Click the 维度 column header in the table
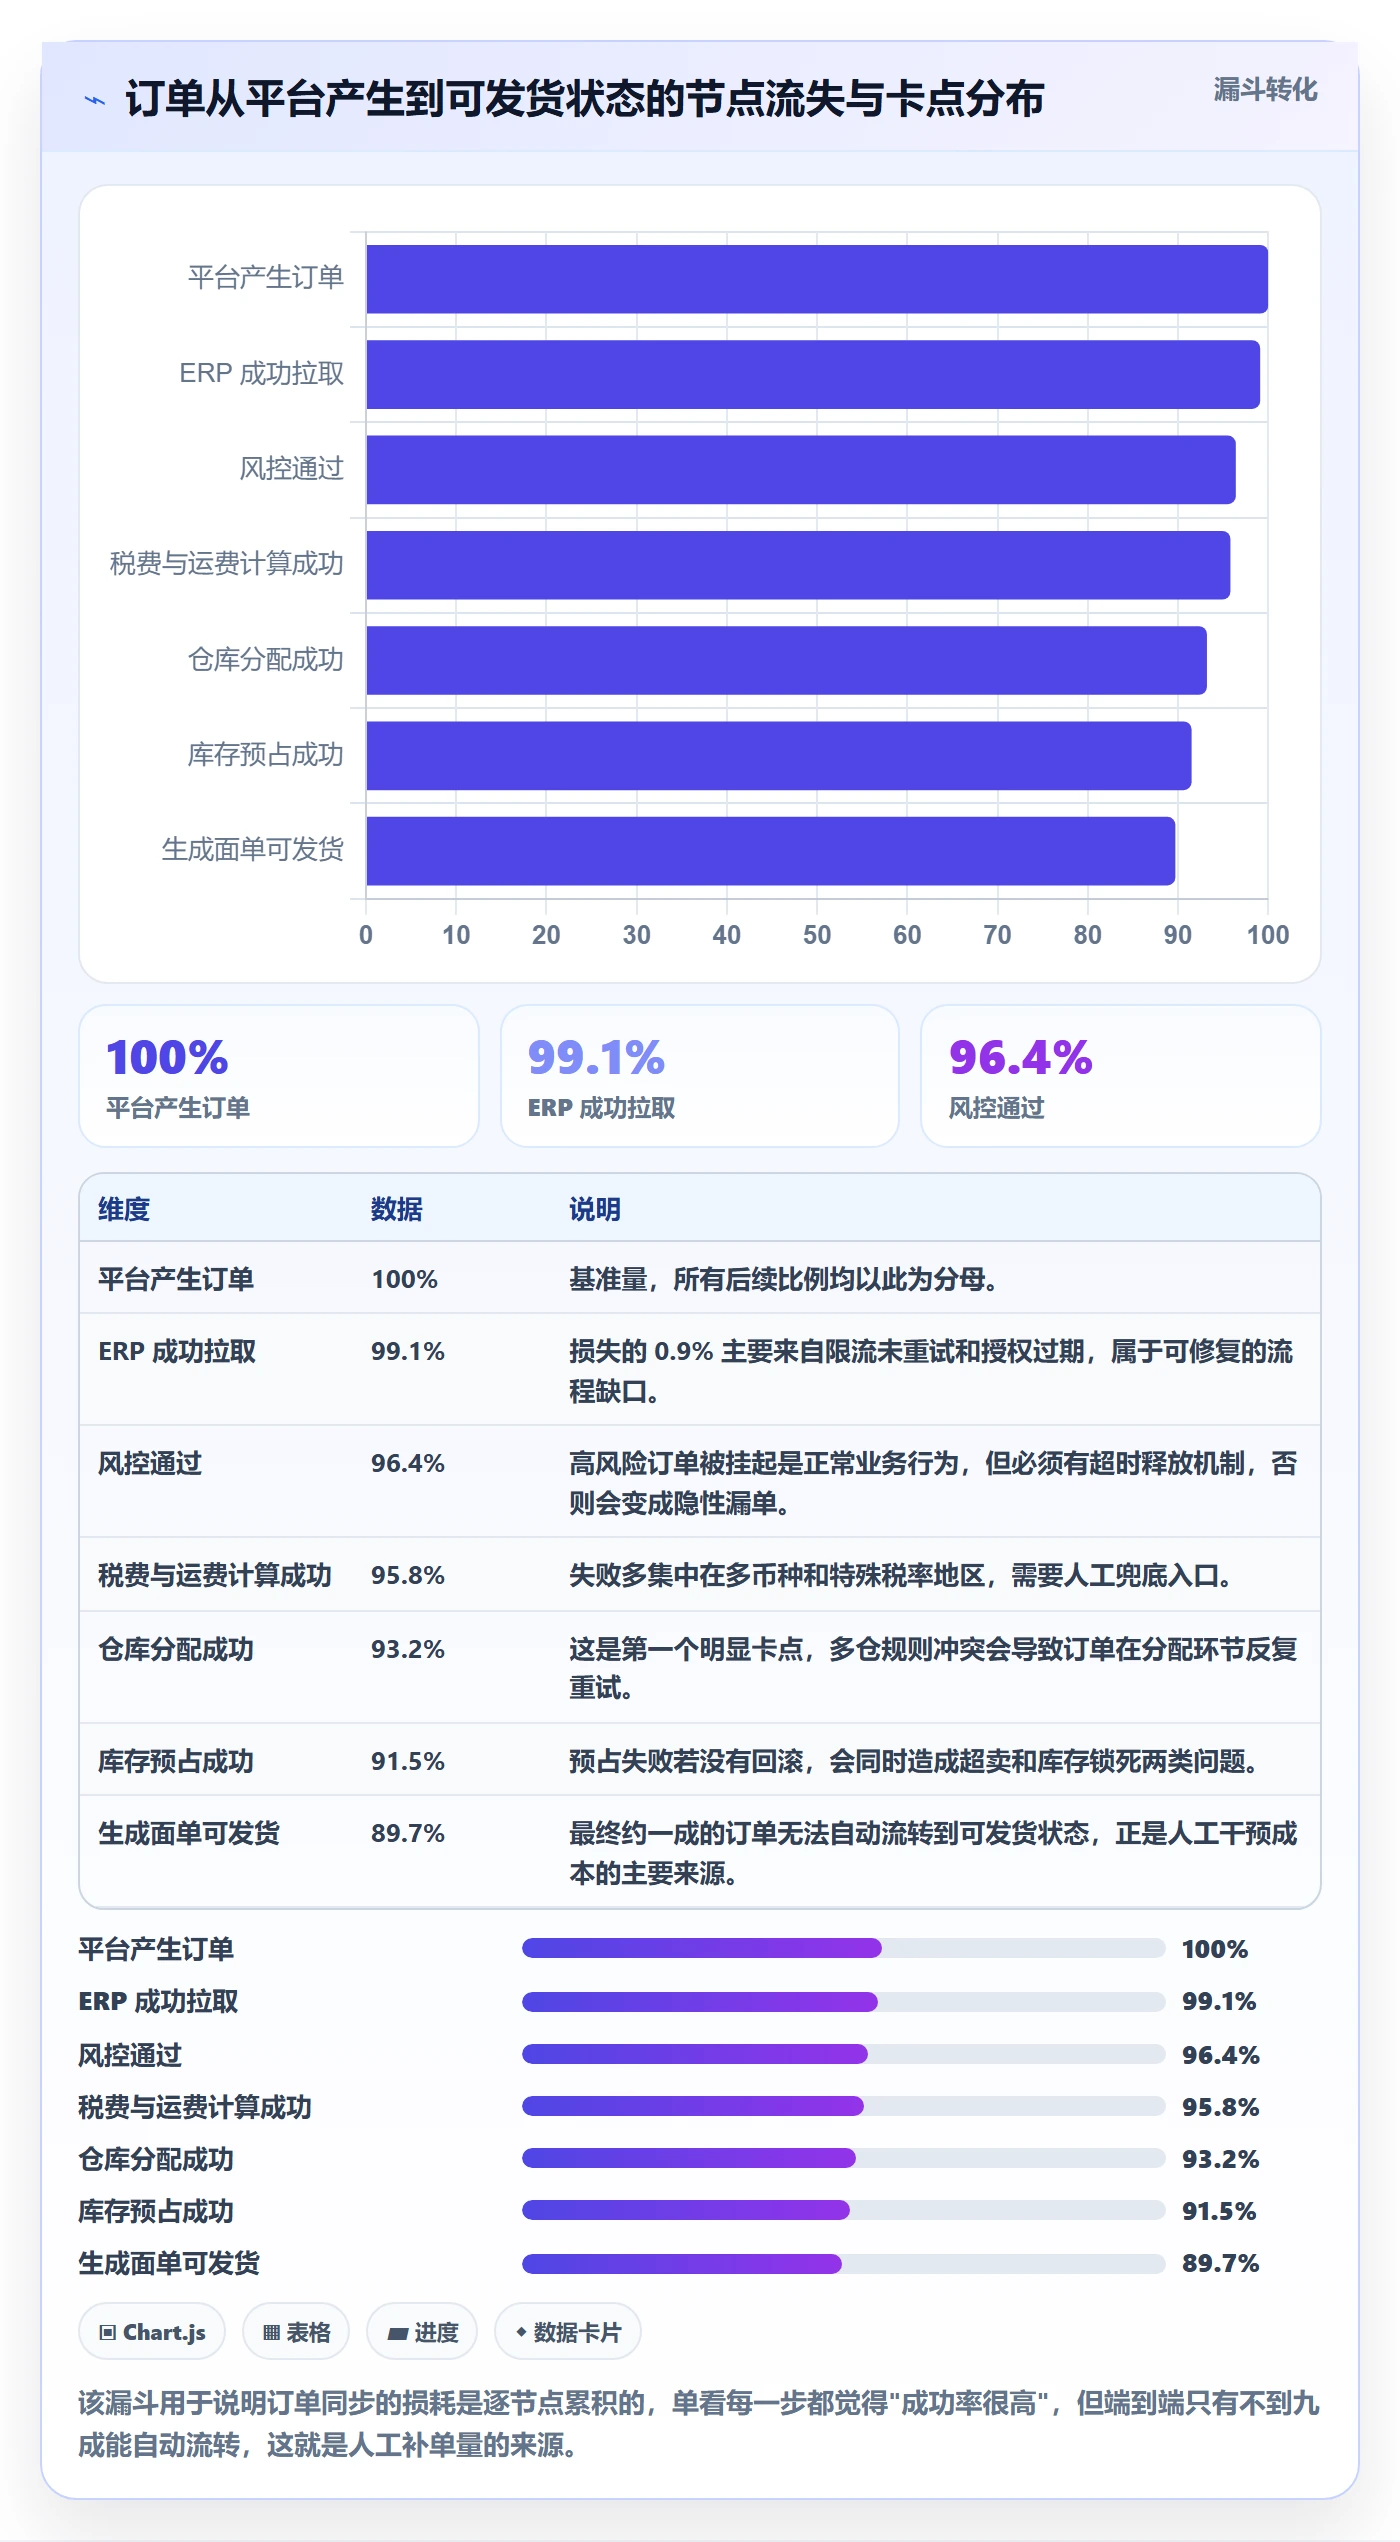The width and height of the screenshot is (1400, 2542). [124, 1209]
